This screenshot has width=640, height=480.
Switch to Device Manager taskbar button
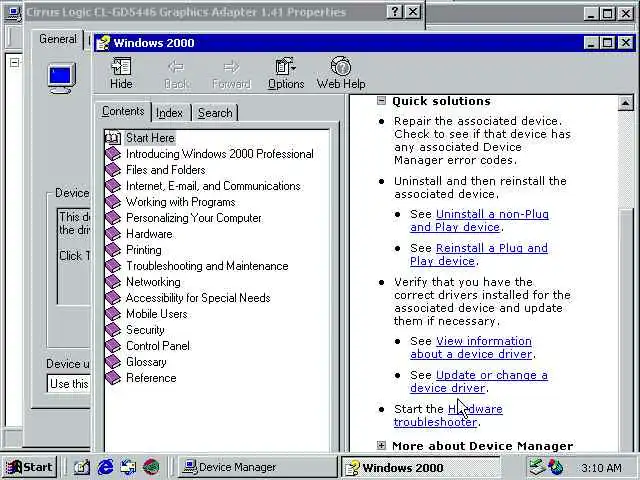coord(257,467)
